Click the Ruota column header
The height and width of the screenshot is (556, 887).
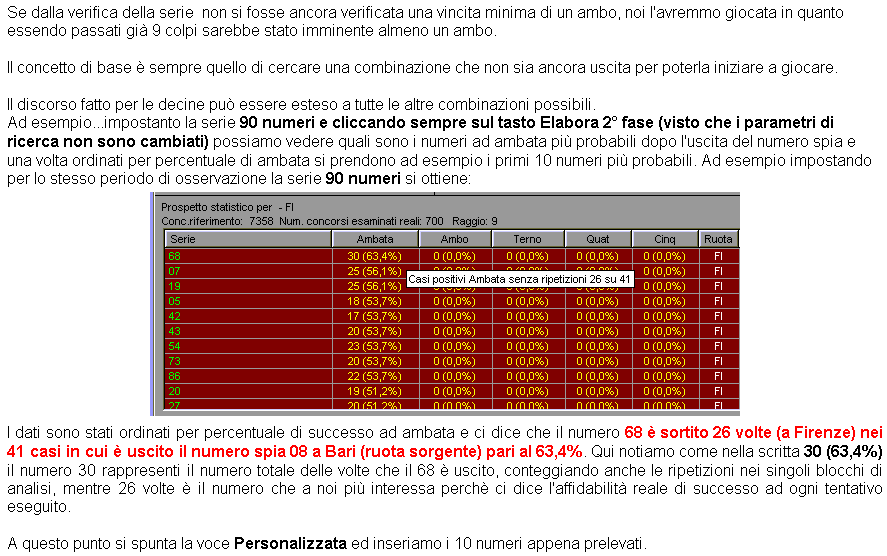pyautogui.click(x=718, y=239)
